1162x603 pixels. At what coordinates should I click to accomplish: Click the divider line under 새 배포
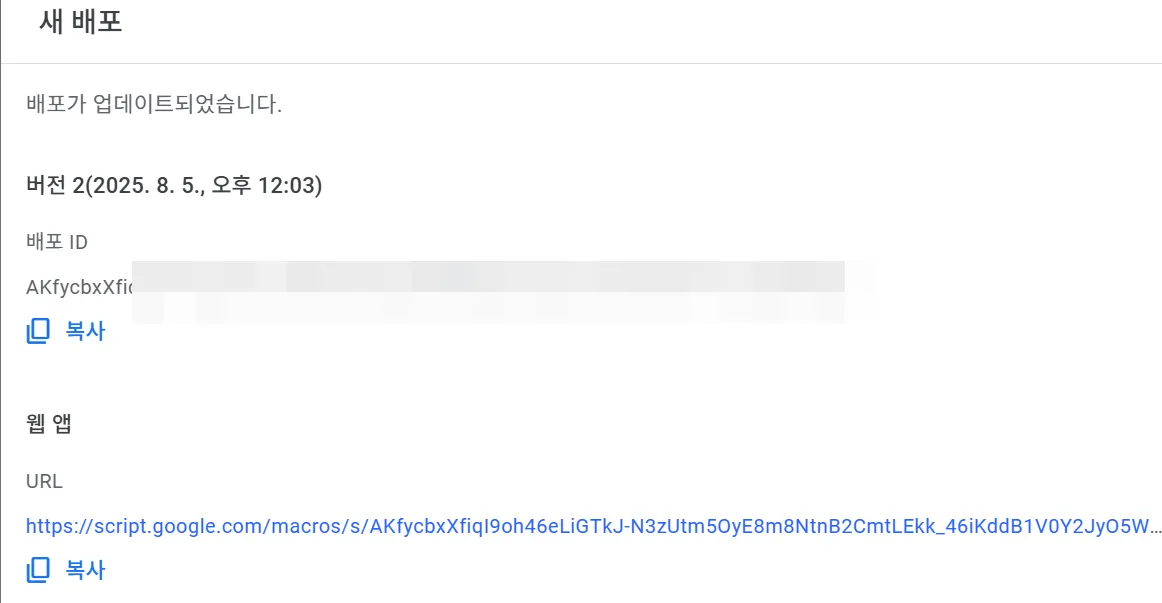click(580, 63)
